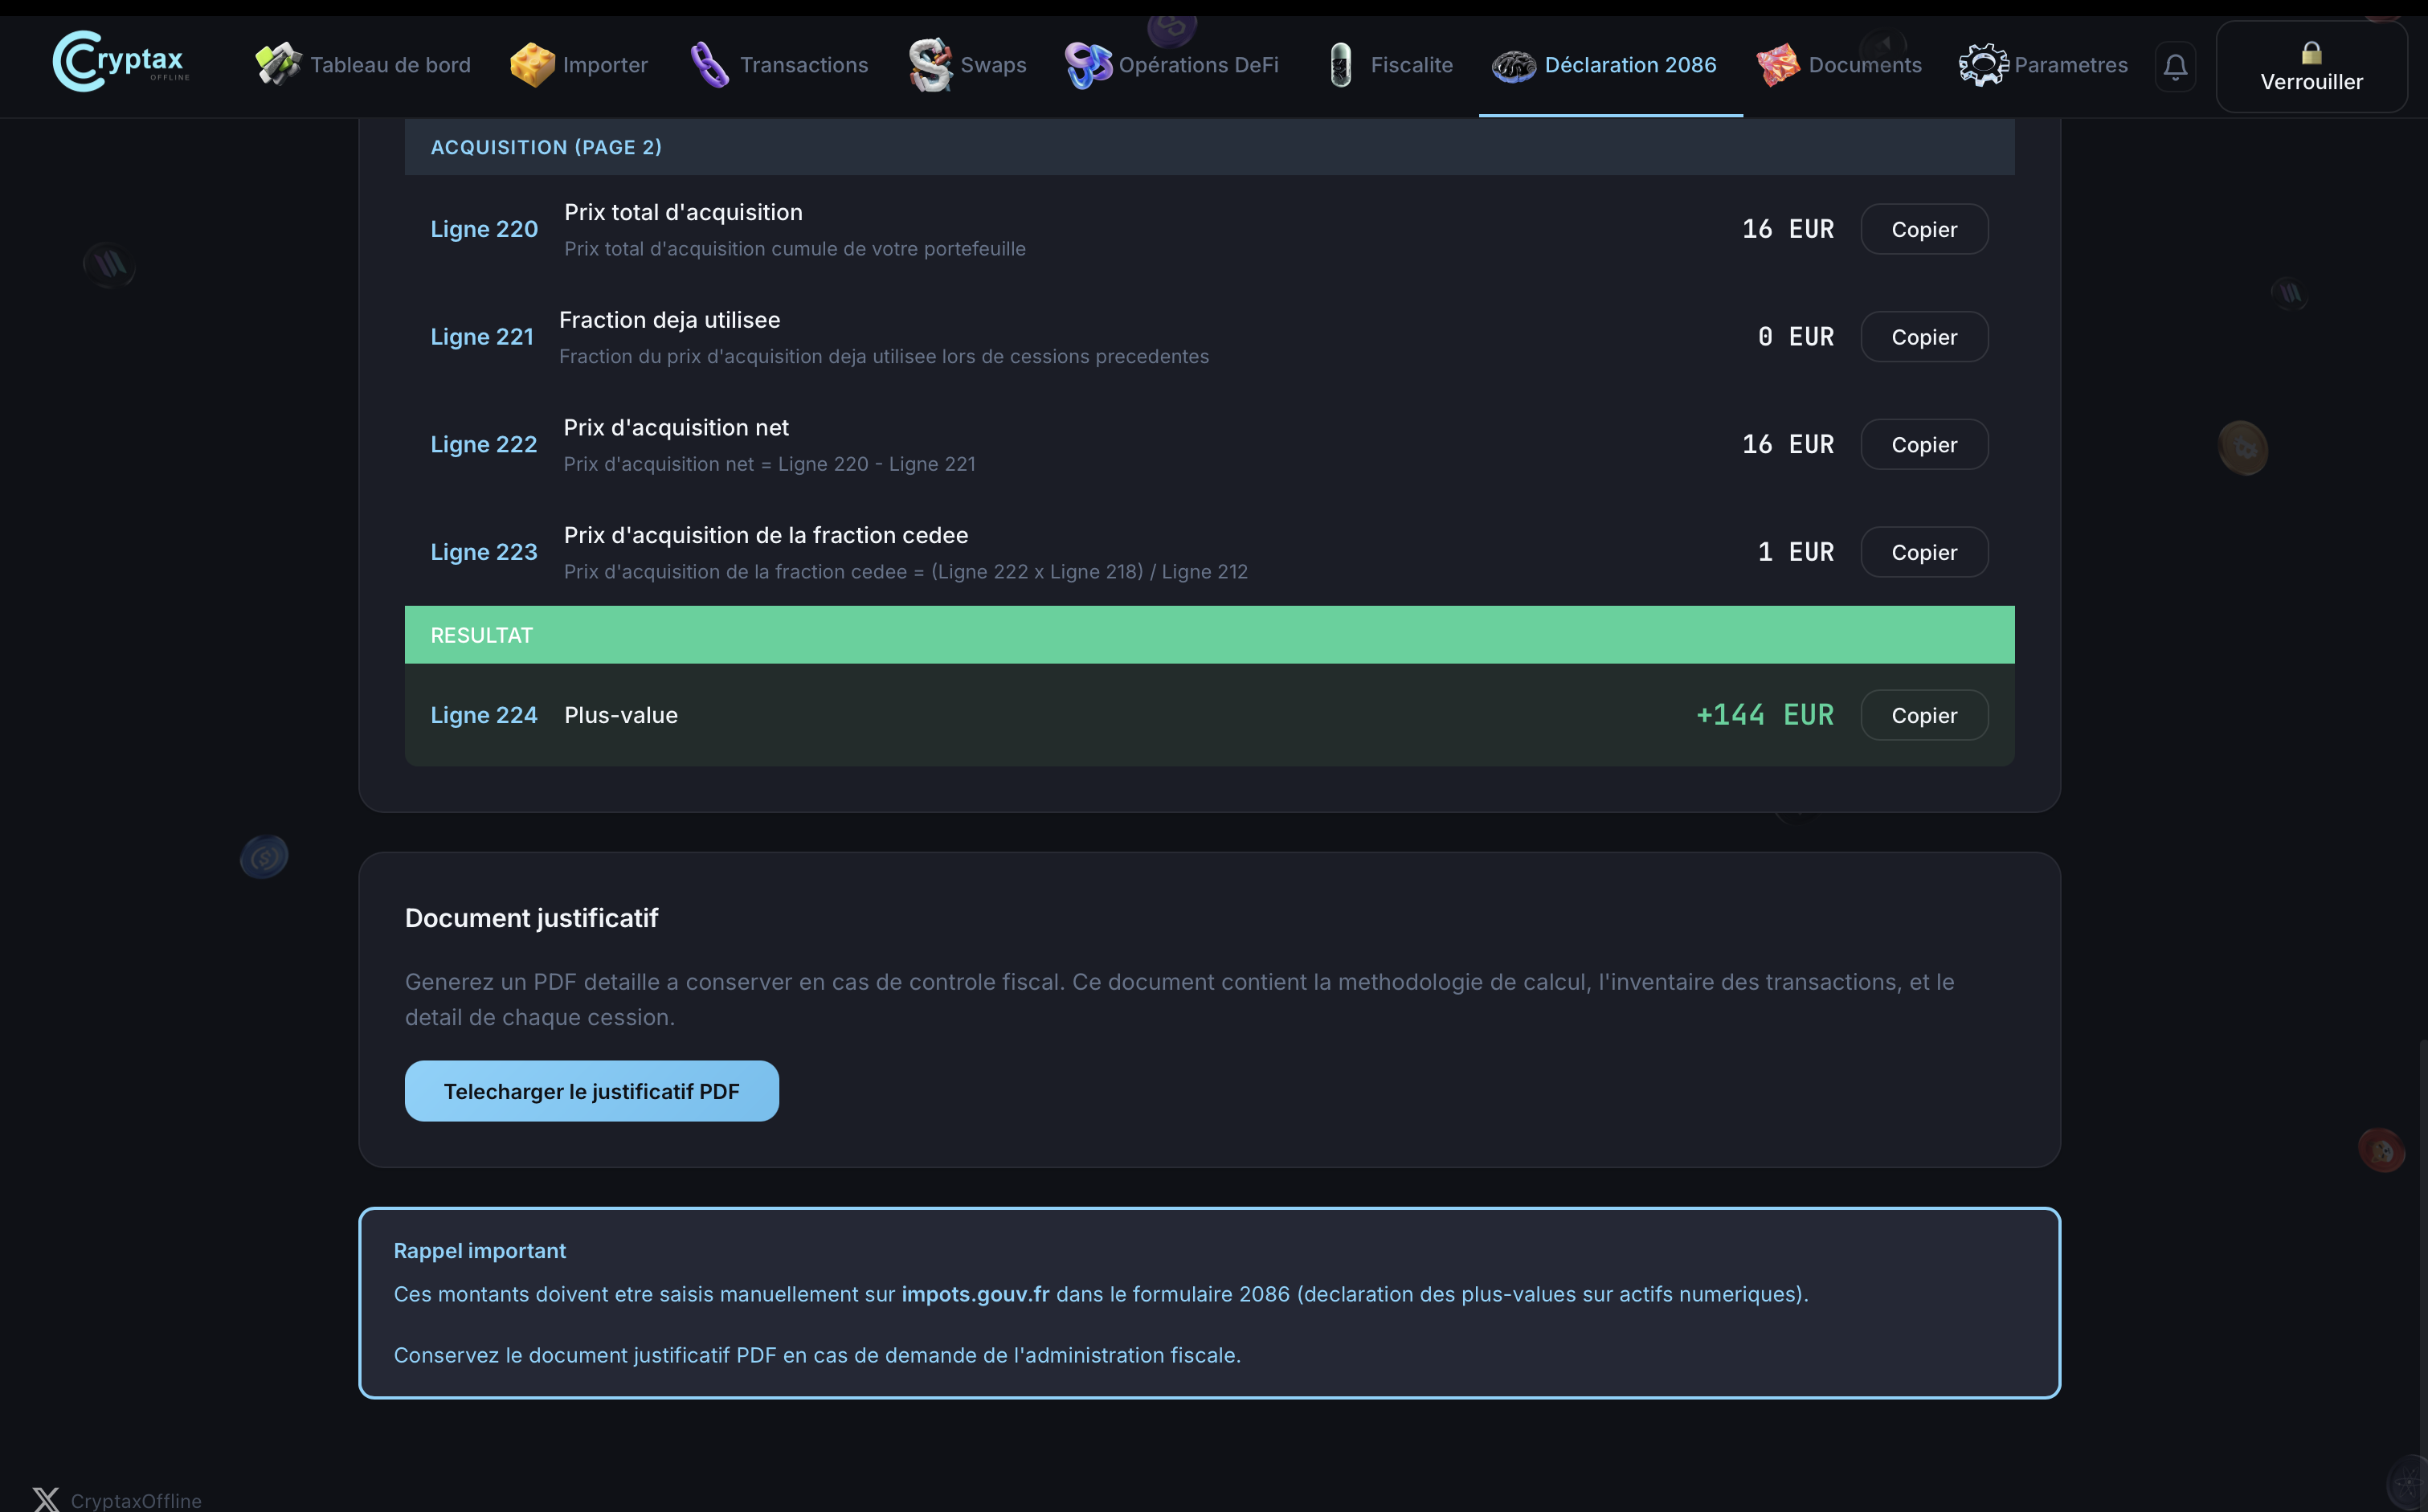This screenshot has height=1512, width=2428.
Task: Copy Ligne 221 fraction deja utilisee
Action: click(1924, 337)
